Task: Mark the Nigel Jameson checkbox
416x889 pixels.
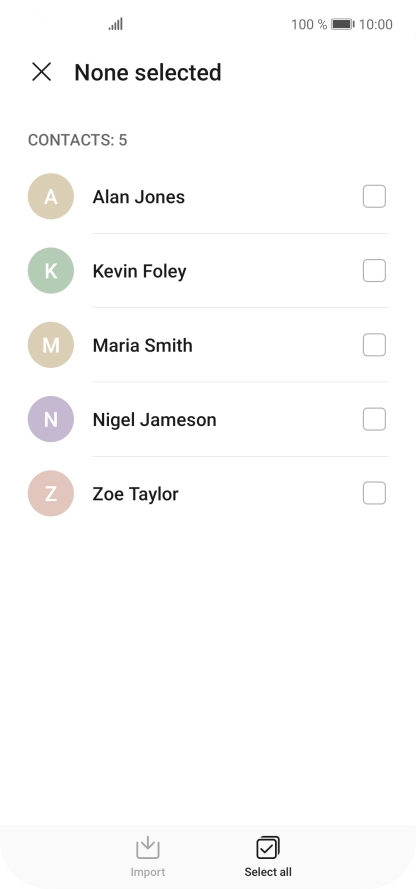Action: tap(374, 420)
